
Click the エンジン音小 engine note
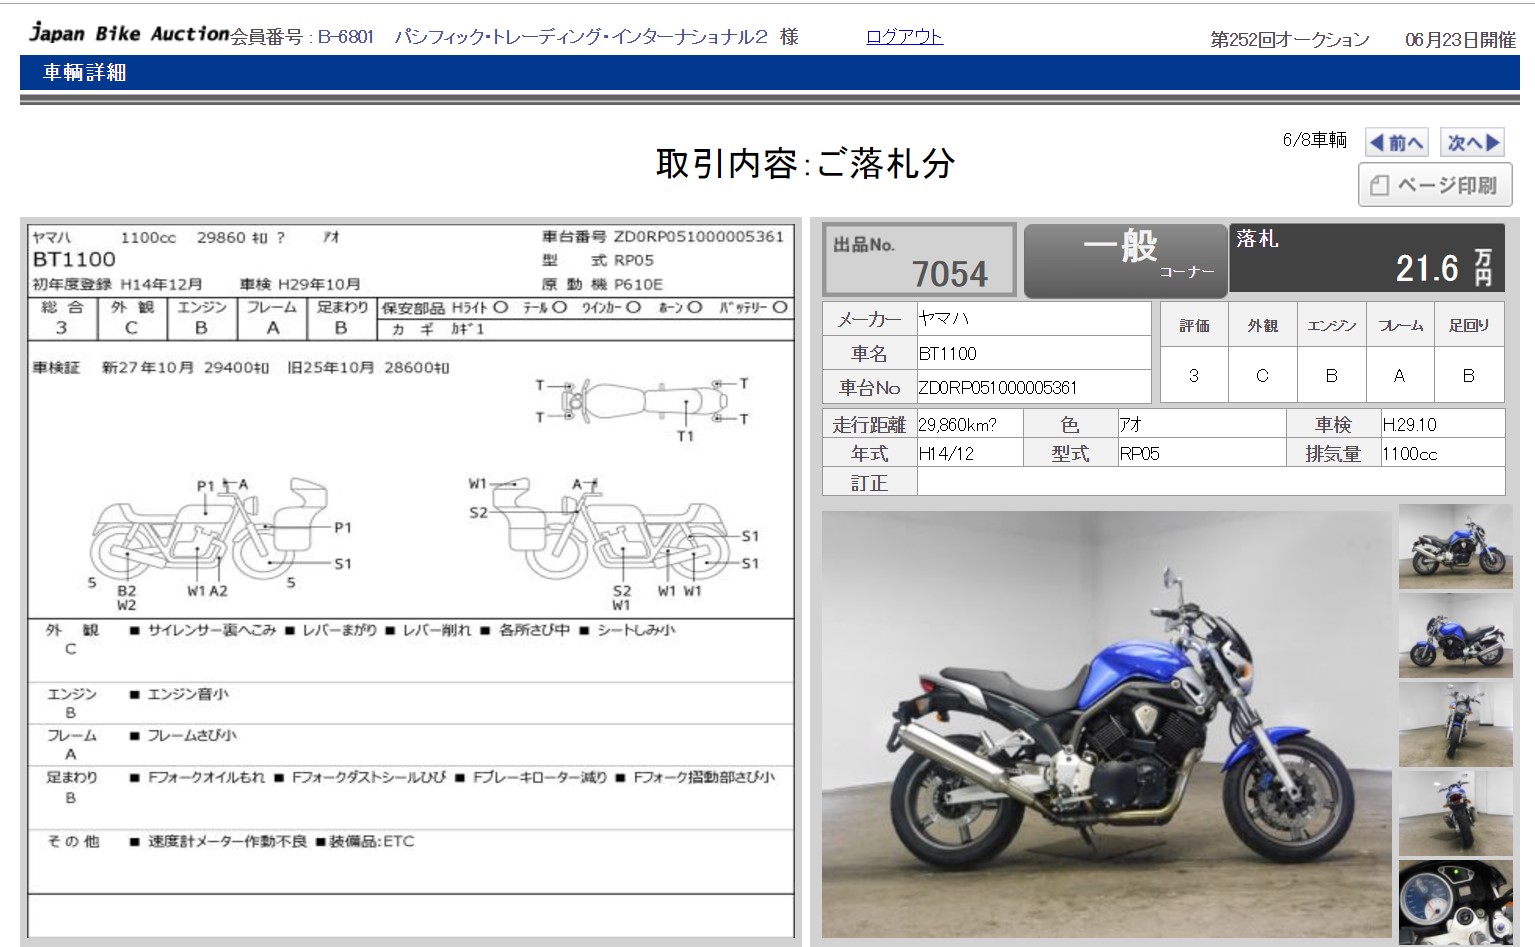click(x=187, y=693)
